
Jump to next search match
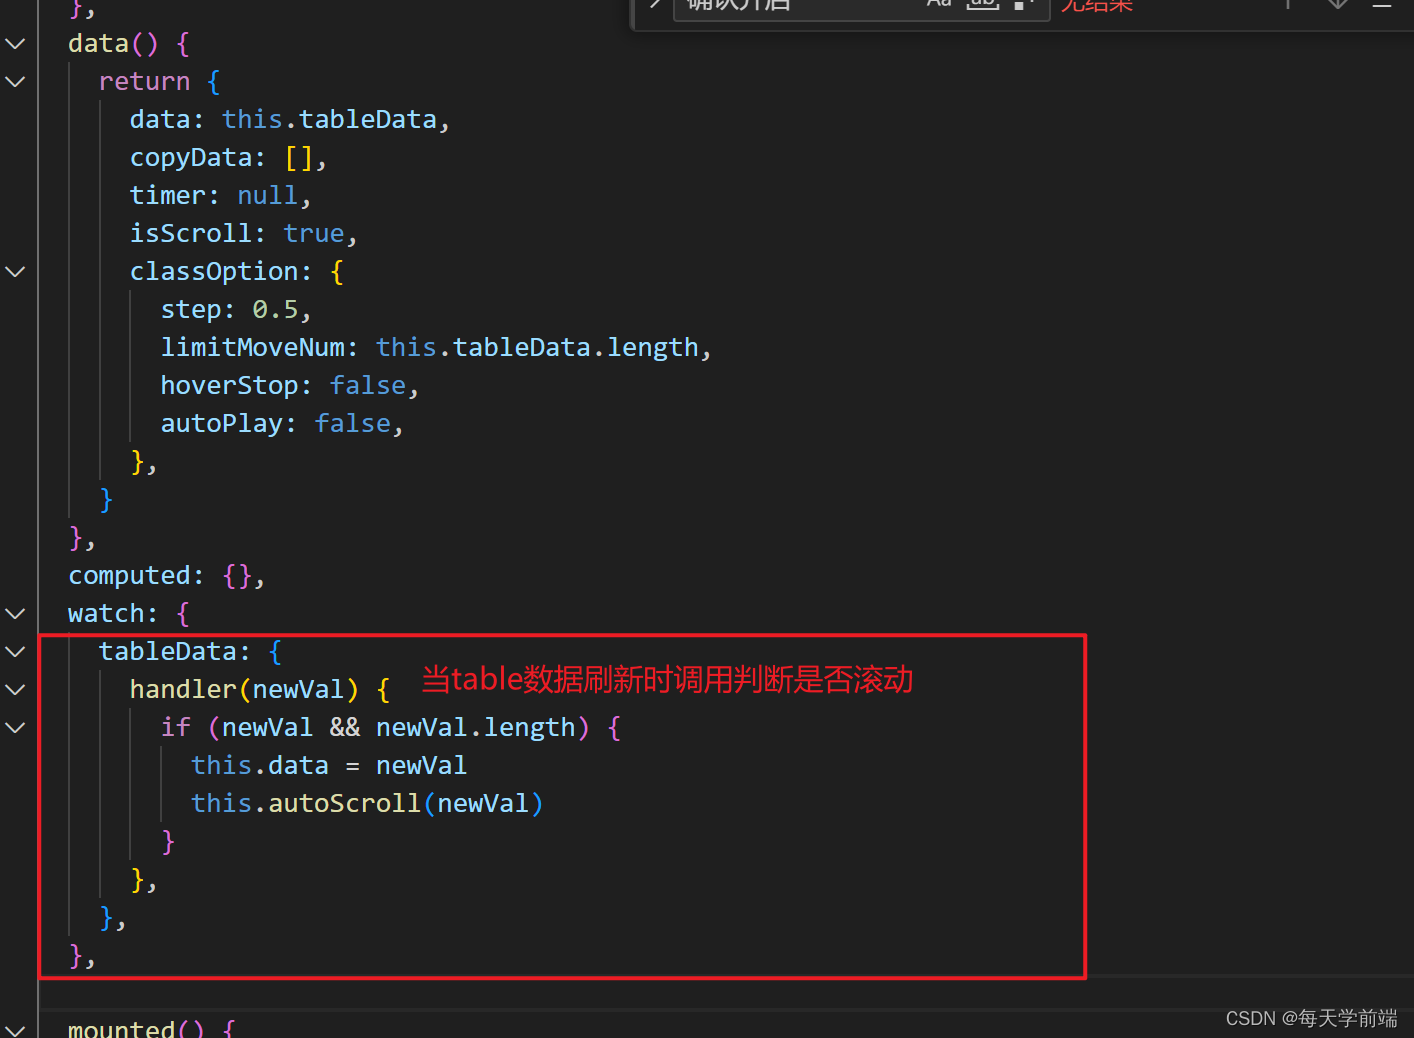[1337, 5]
